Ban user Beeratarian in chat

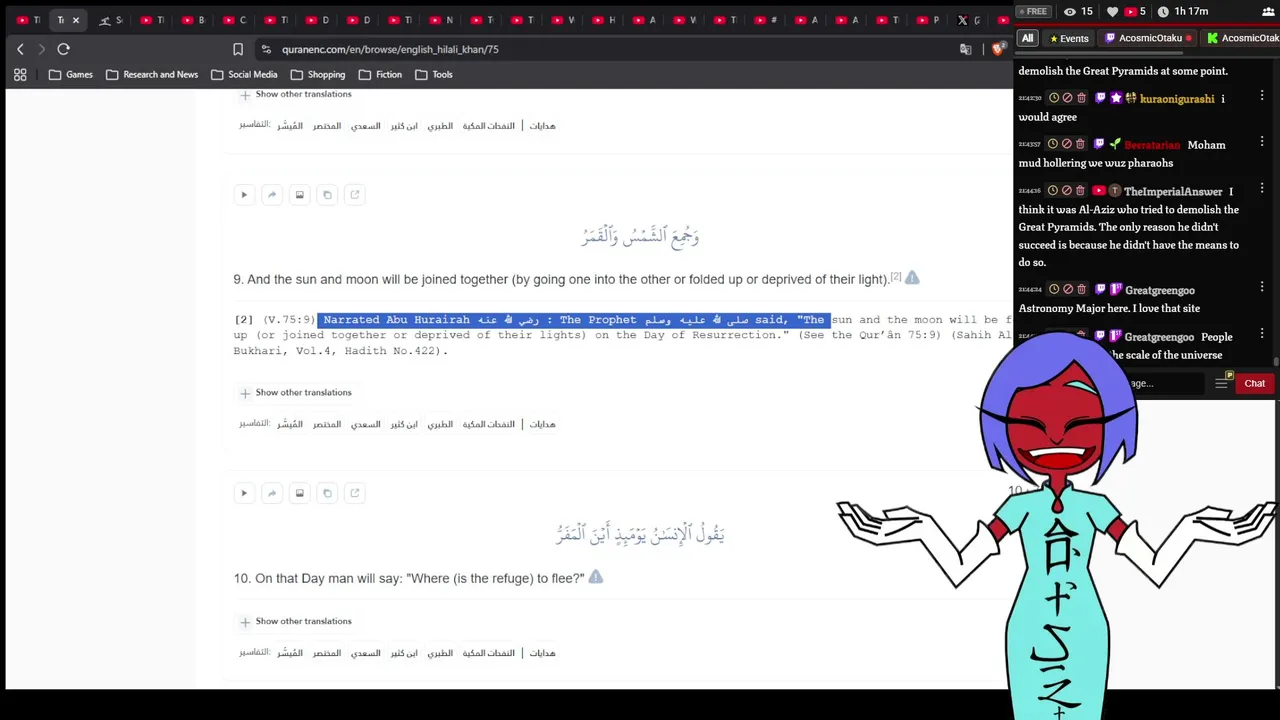coord(1067,144)
